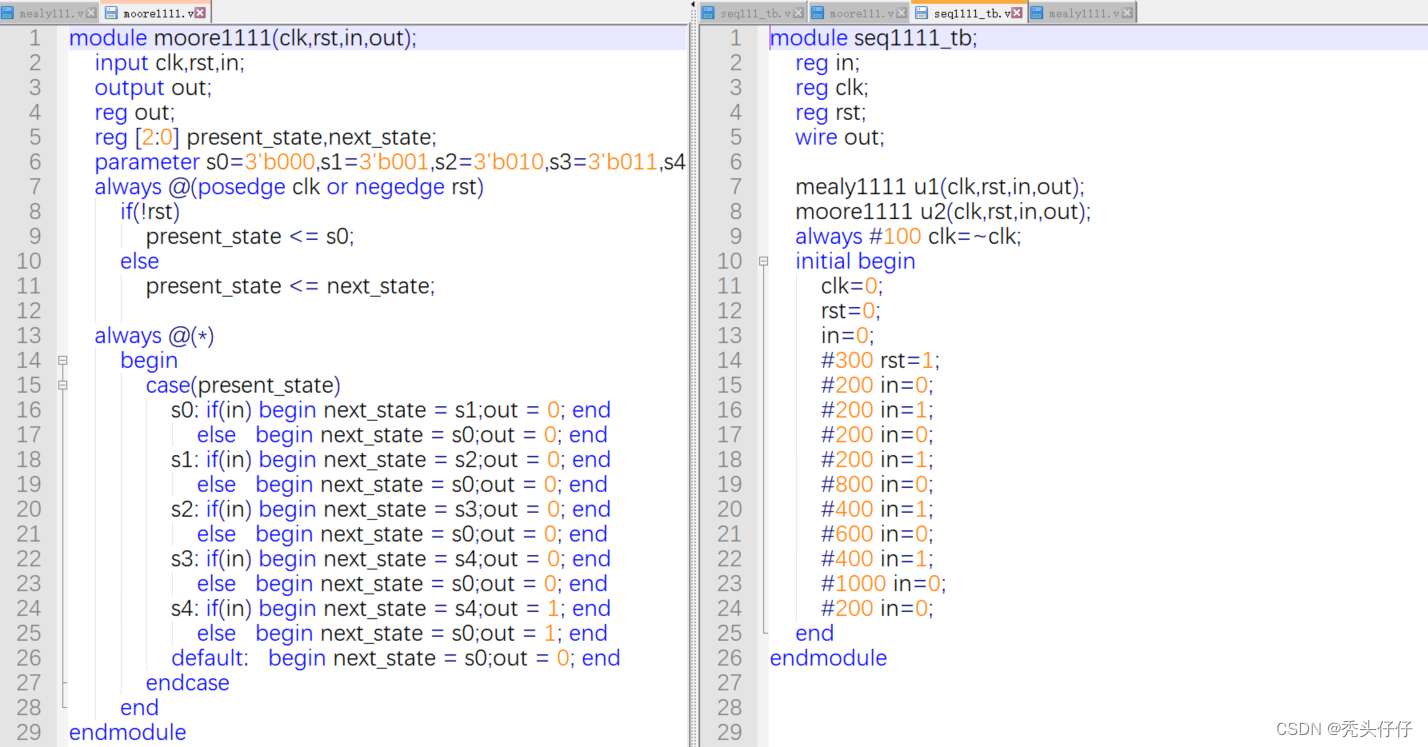Click 'reg [2:0] present_state,next_state;' line
The height and width of the screenshot is (747, 1428).
pyautogui.click(x=266, y=137)
